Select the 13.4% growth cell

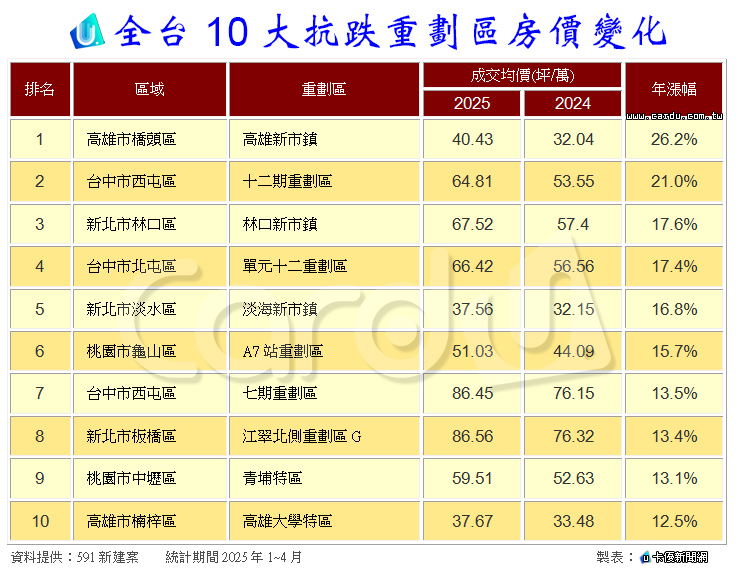pos(674,436)
